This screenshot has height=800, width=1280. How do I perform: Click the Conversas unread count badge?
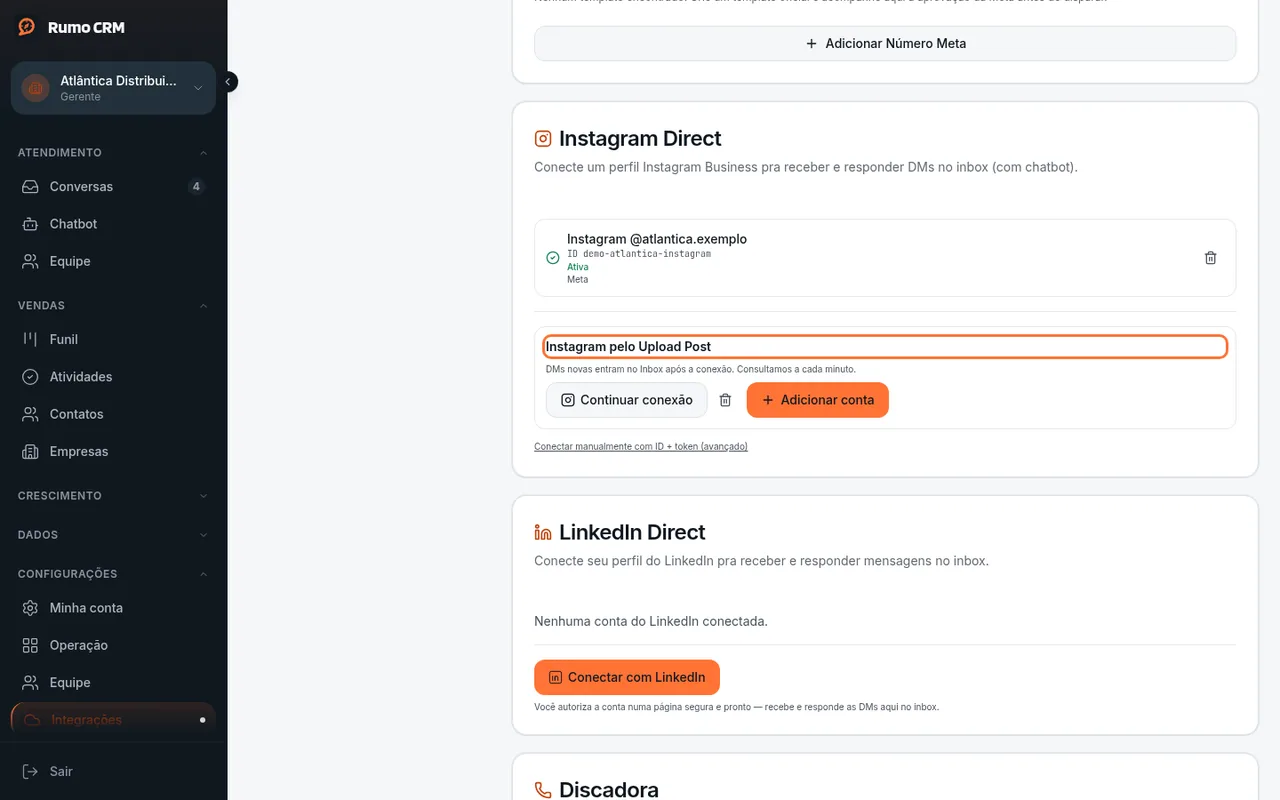click(196, 187)
